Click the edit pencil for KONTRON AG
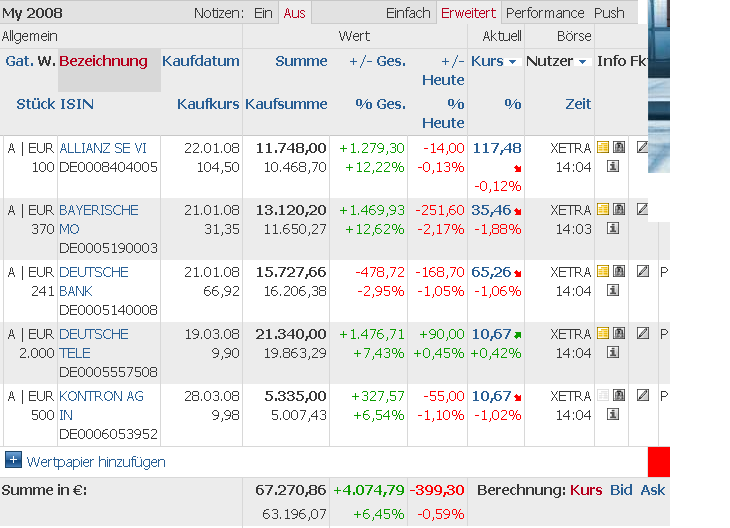The width and height of the screenshot is (730, 528). pos(642,396)
